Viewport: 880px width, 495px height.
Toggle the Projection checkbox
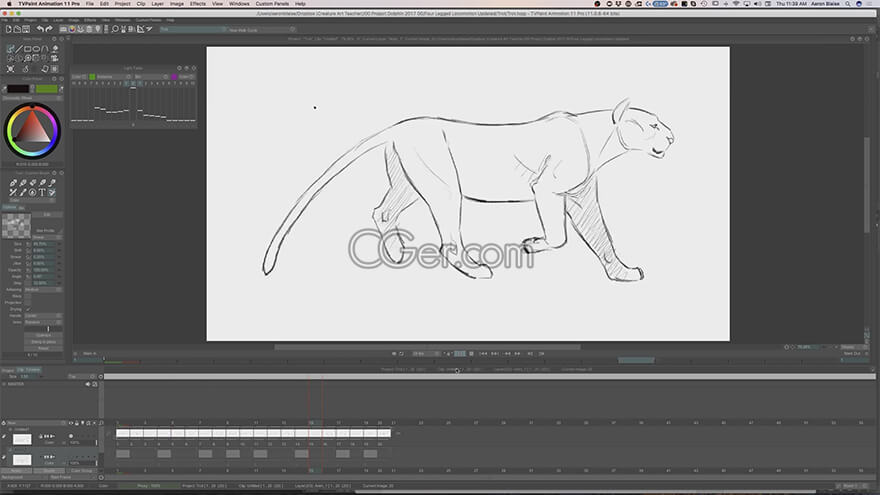(x=28, y=302)
